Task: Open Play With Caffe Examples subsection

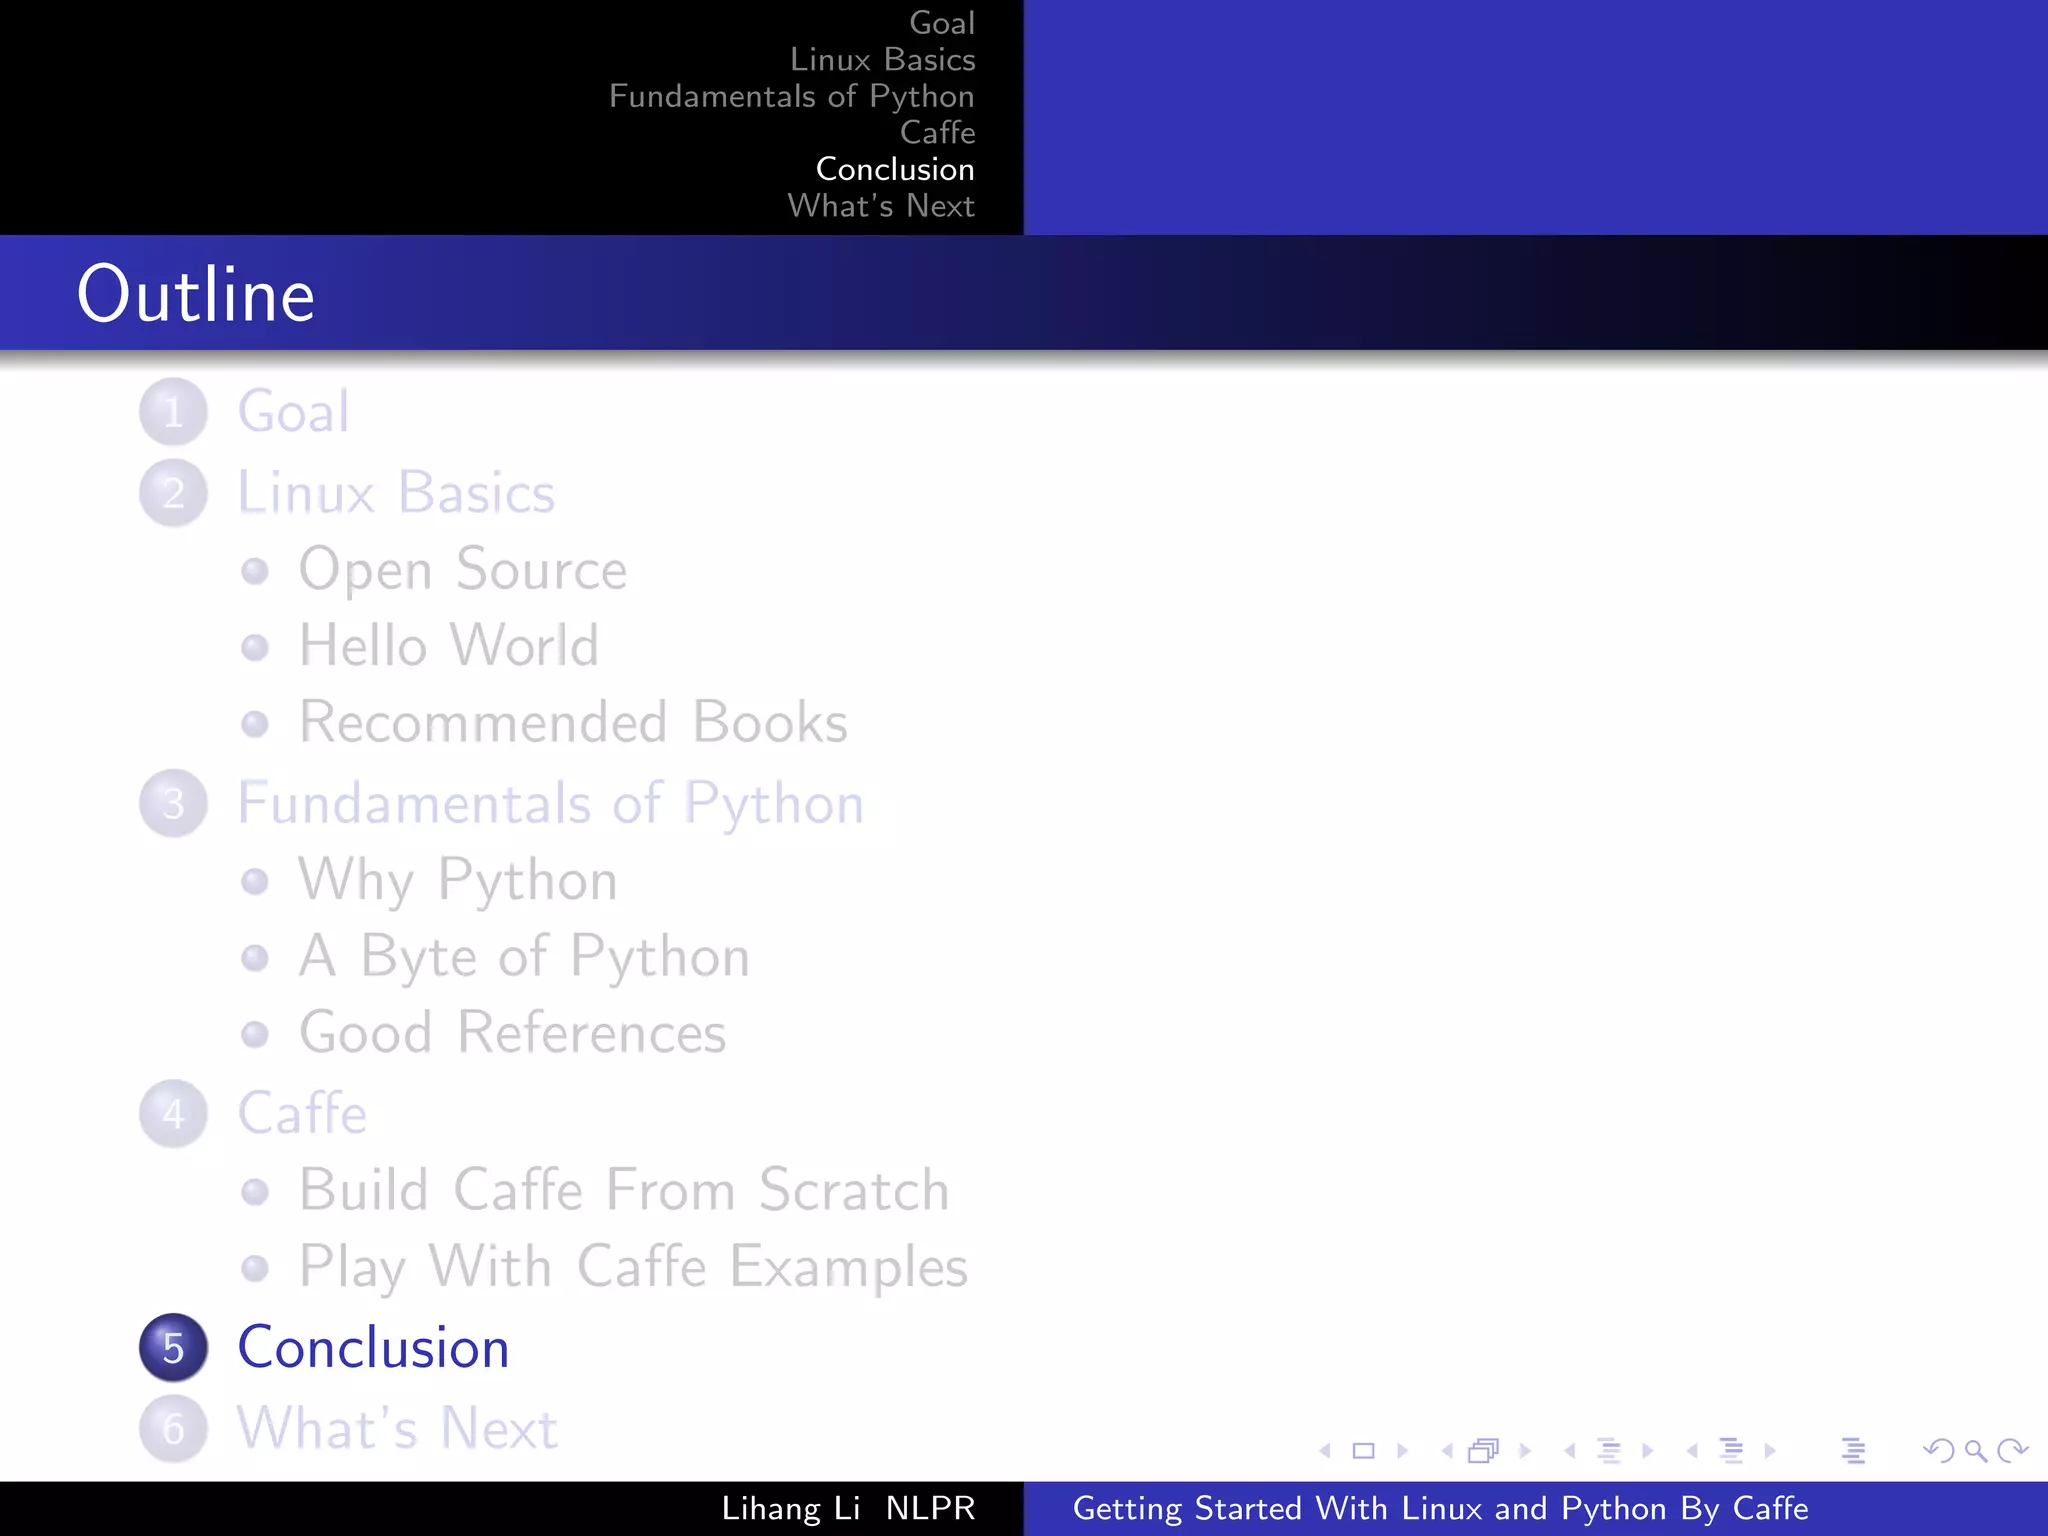Action: pos(634,1268)
